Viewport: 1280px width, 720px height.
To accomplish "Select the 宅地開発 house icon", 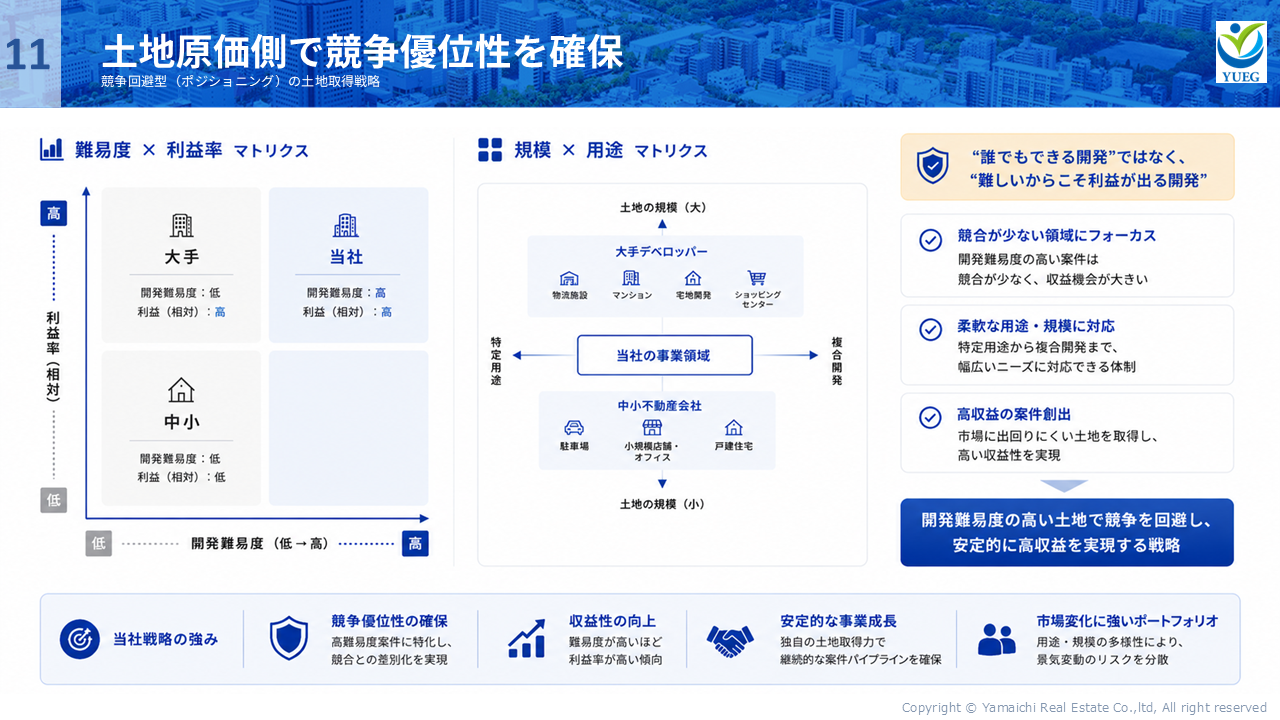I will click(x=693, y=278).
